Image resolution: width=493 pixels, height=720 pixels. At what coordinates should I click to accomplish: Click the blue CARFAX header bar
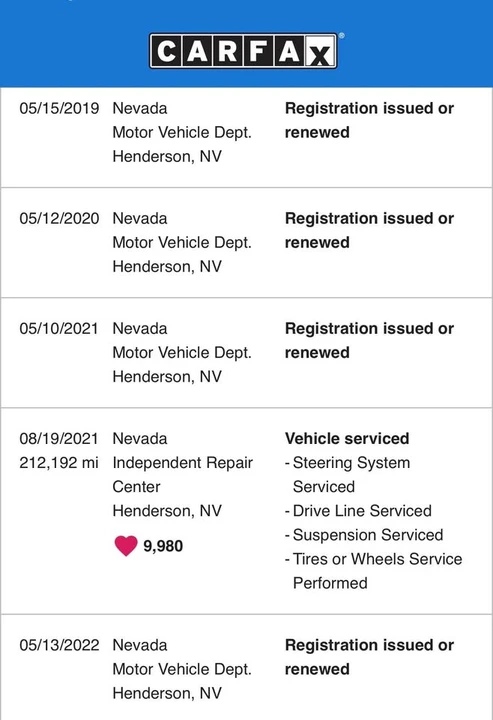coord(246,44)
